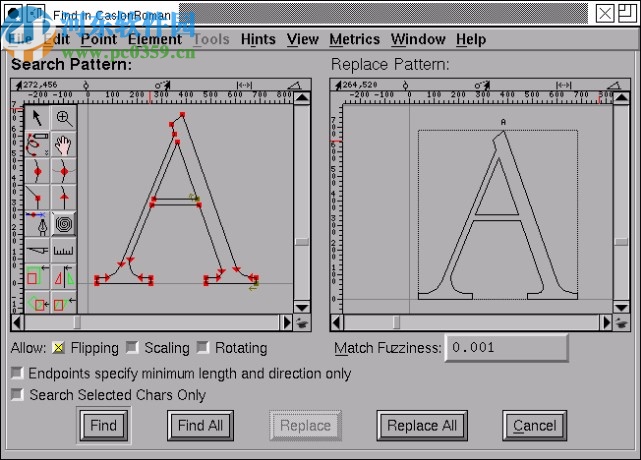Click the topmost red point of the Search Pattern A

point(182,115)
